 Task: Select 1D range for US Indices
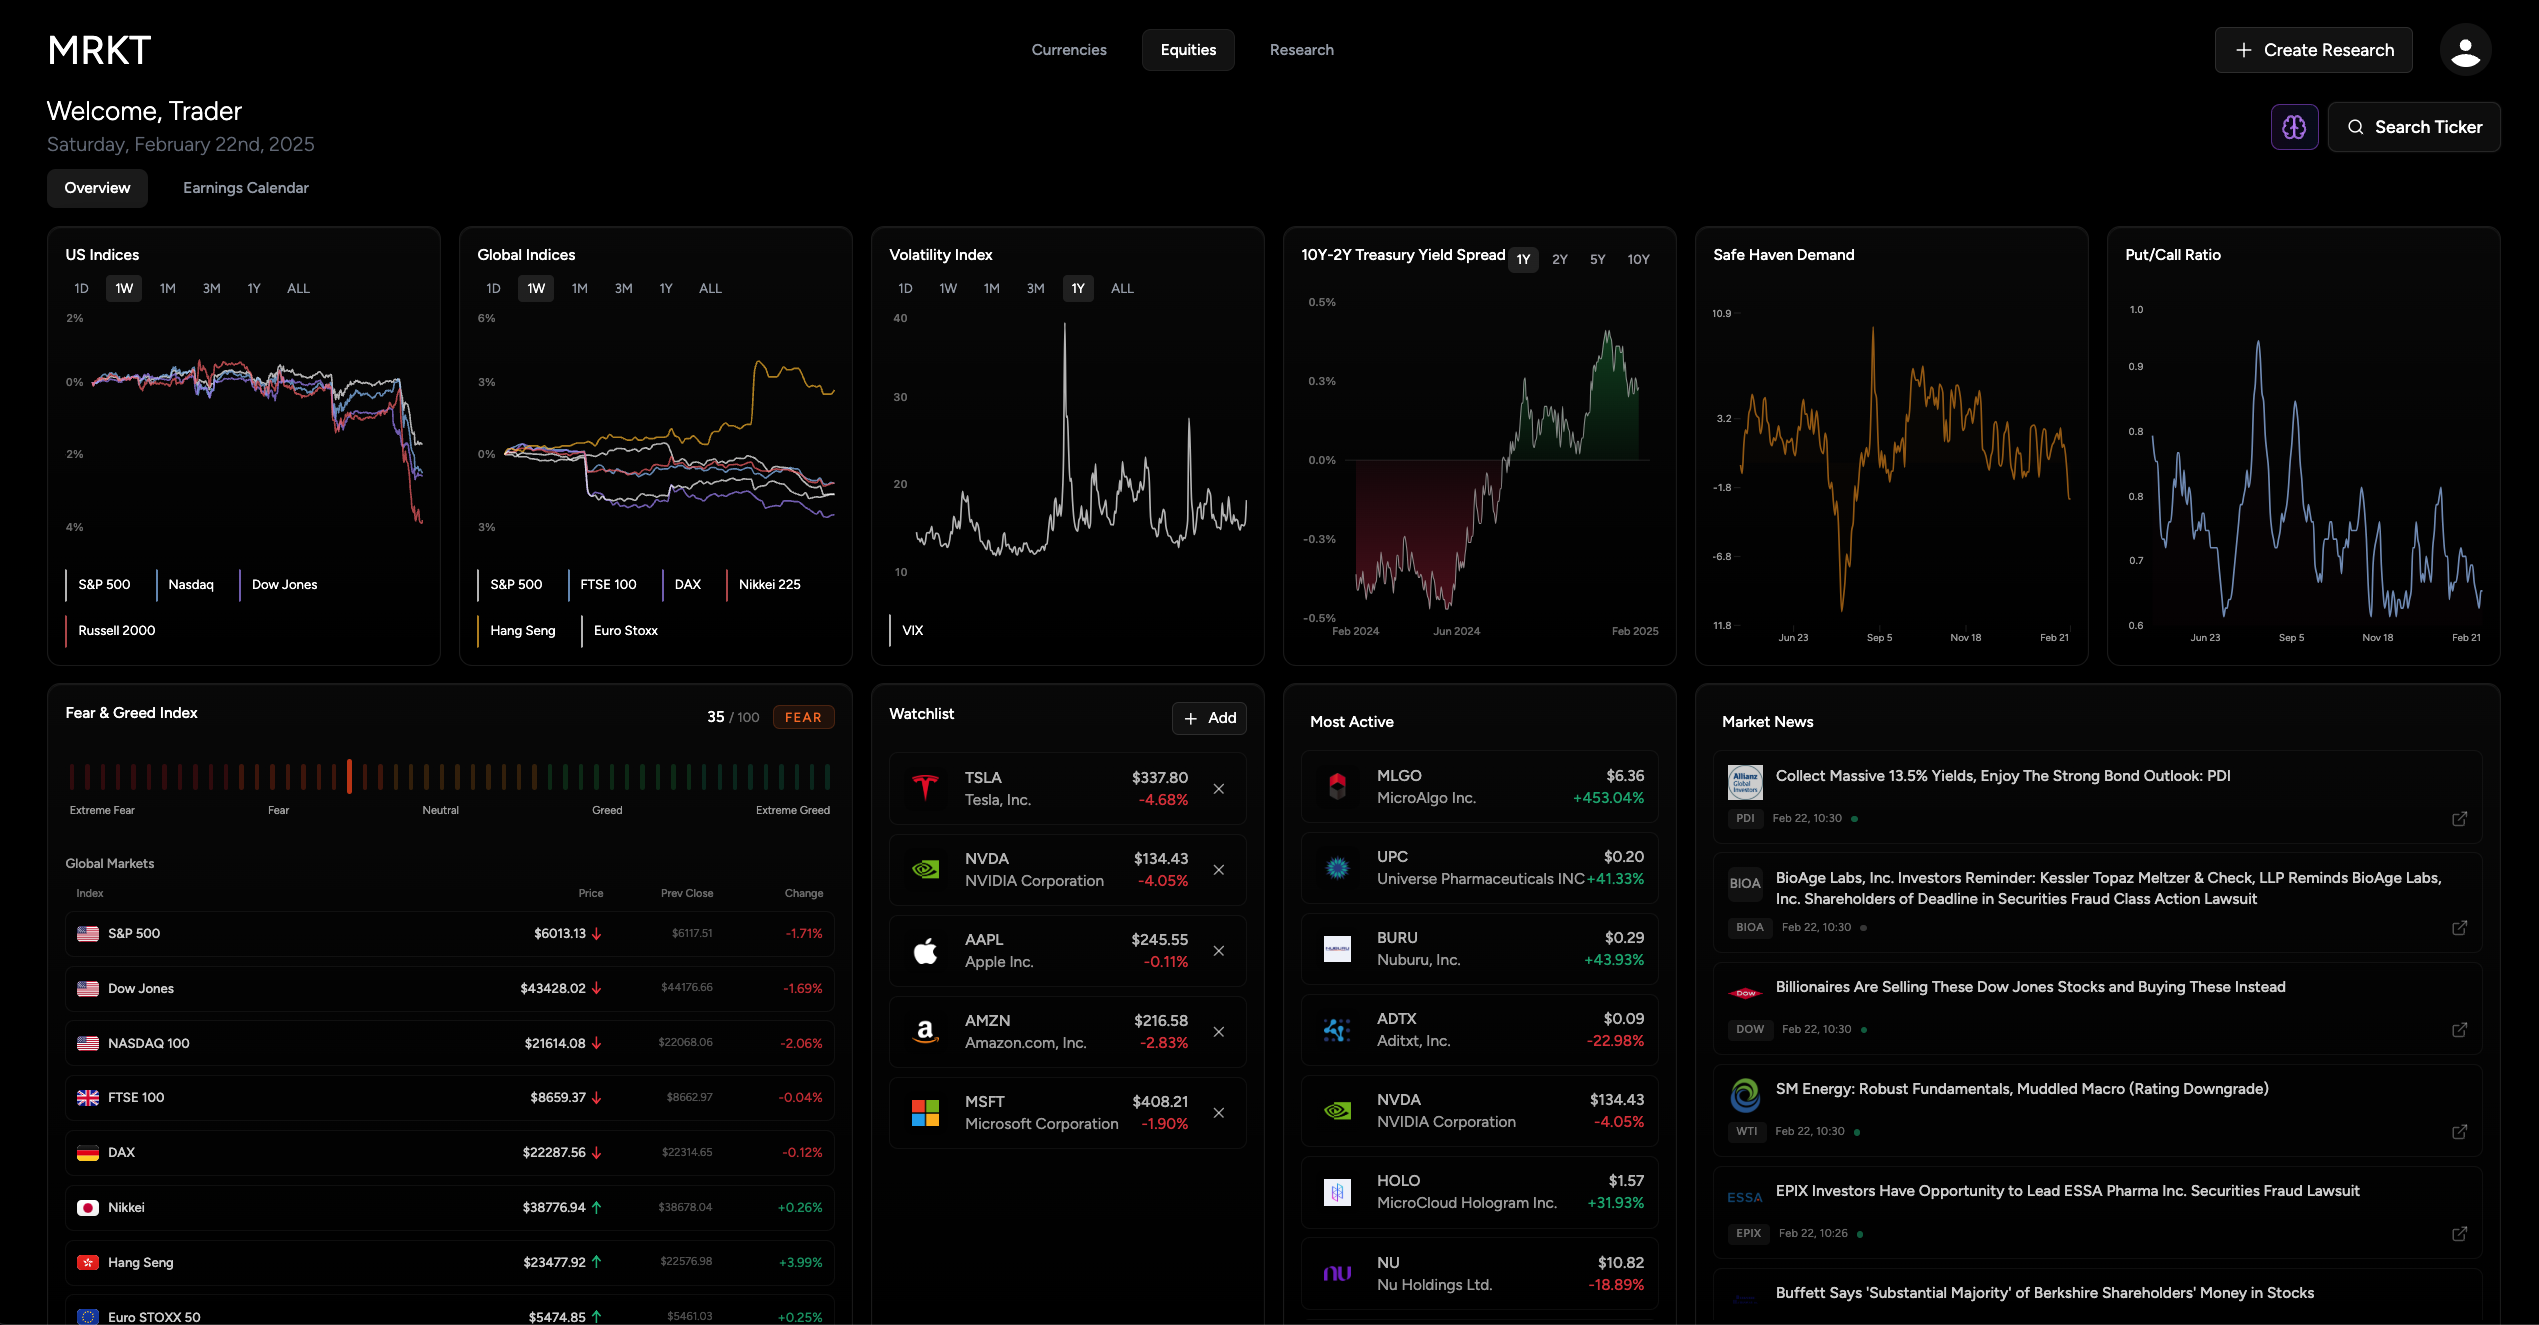coord(82,289)
